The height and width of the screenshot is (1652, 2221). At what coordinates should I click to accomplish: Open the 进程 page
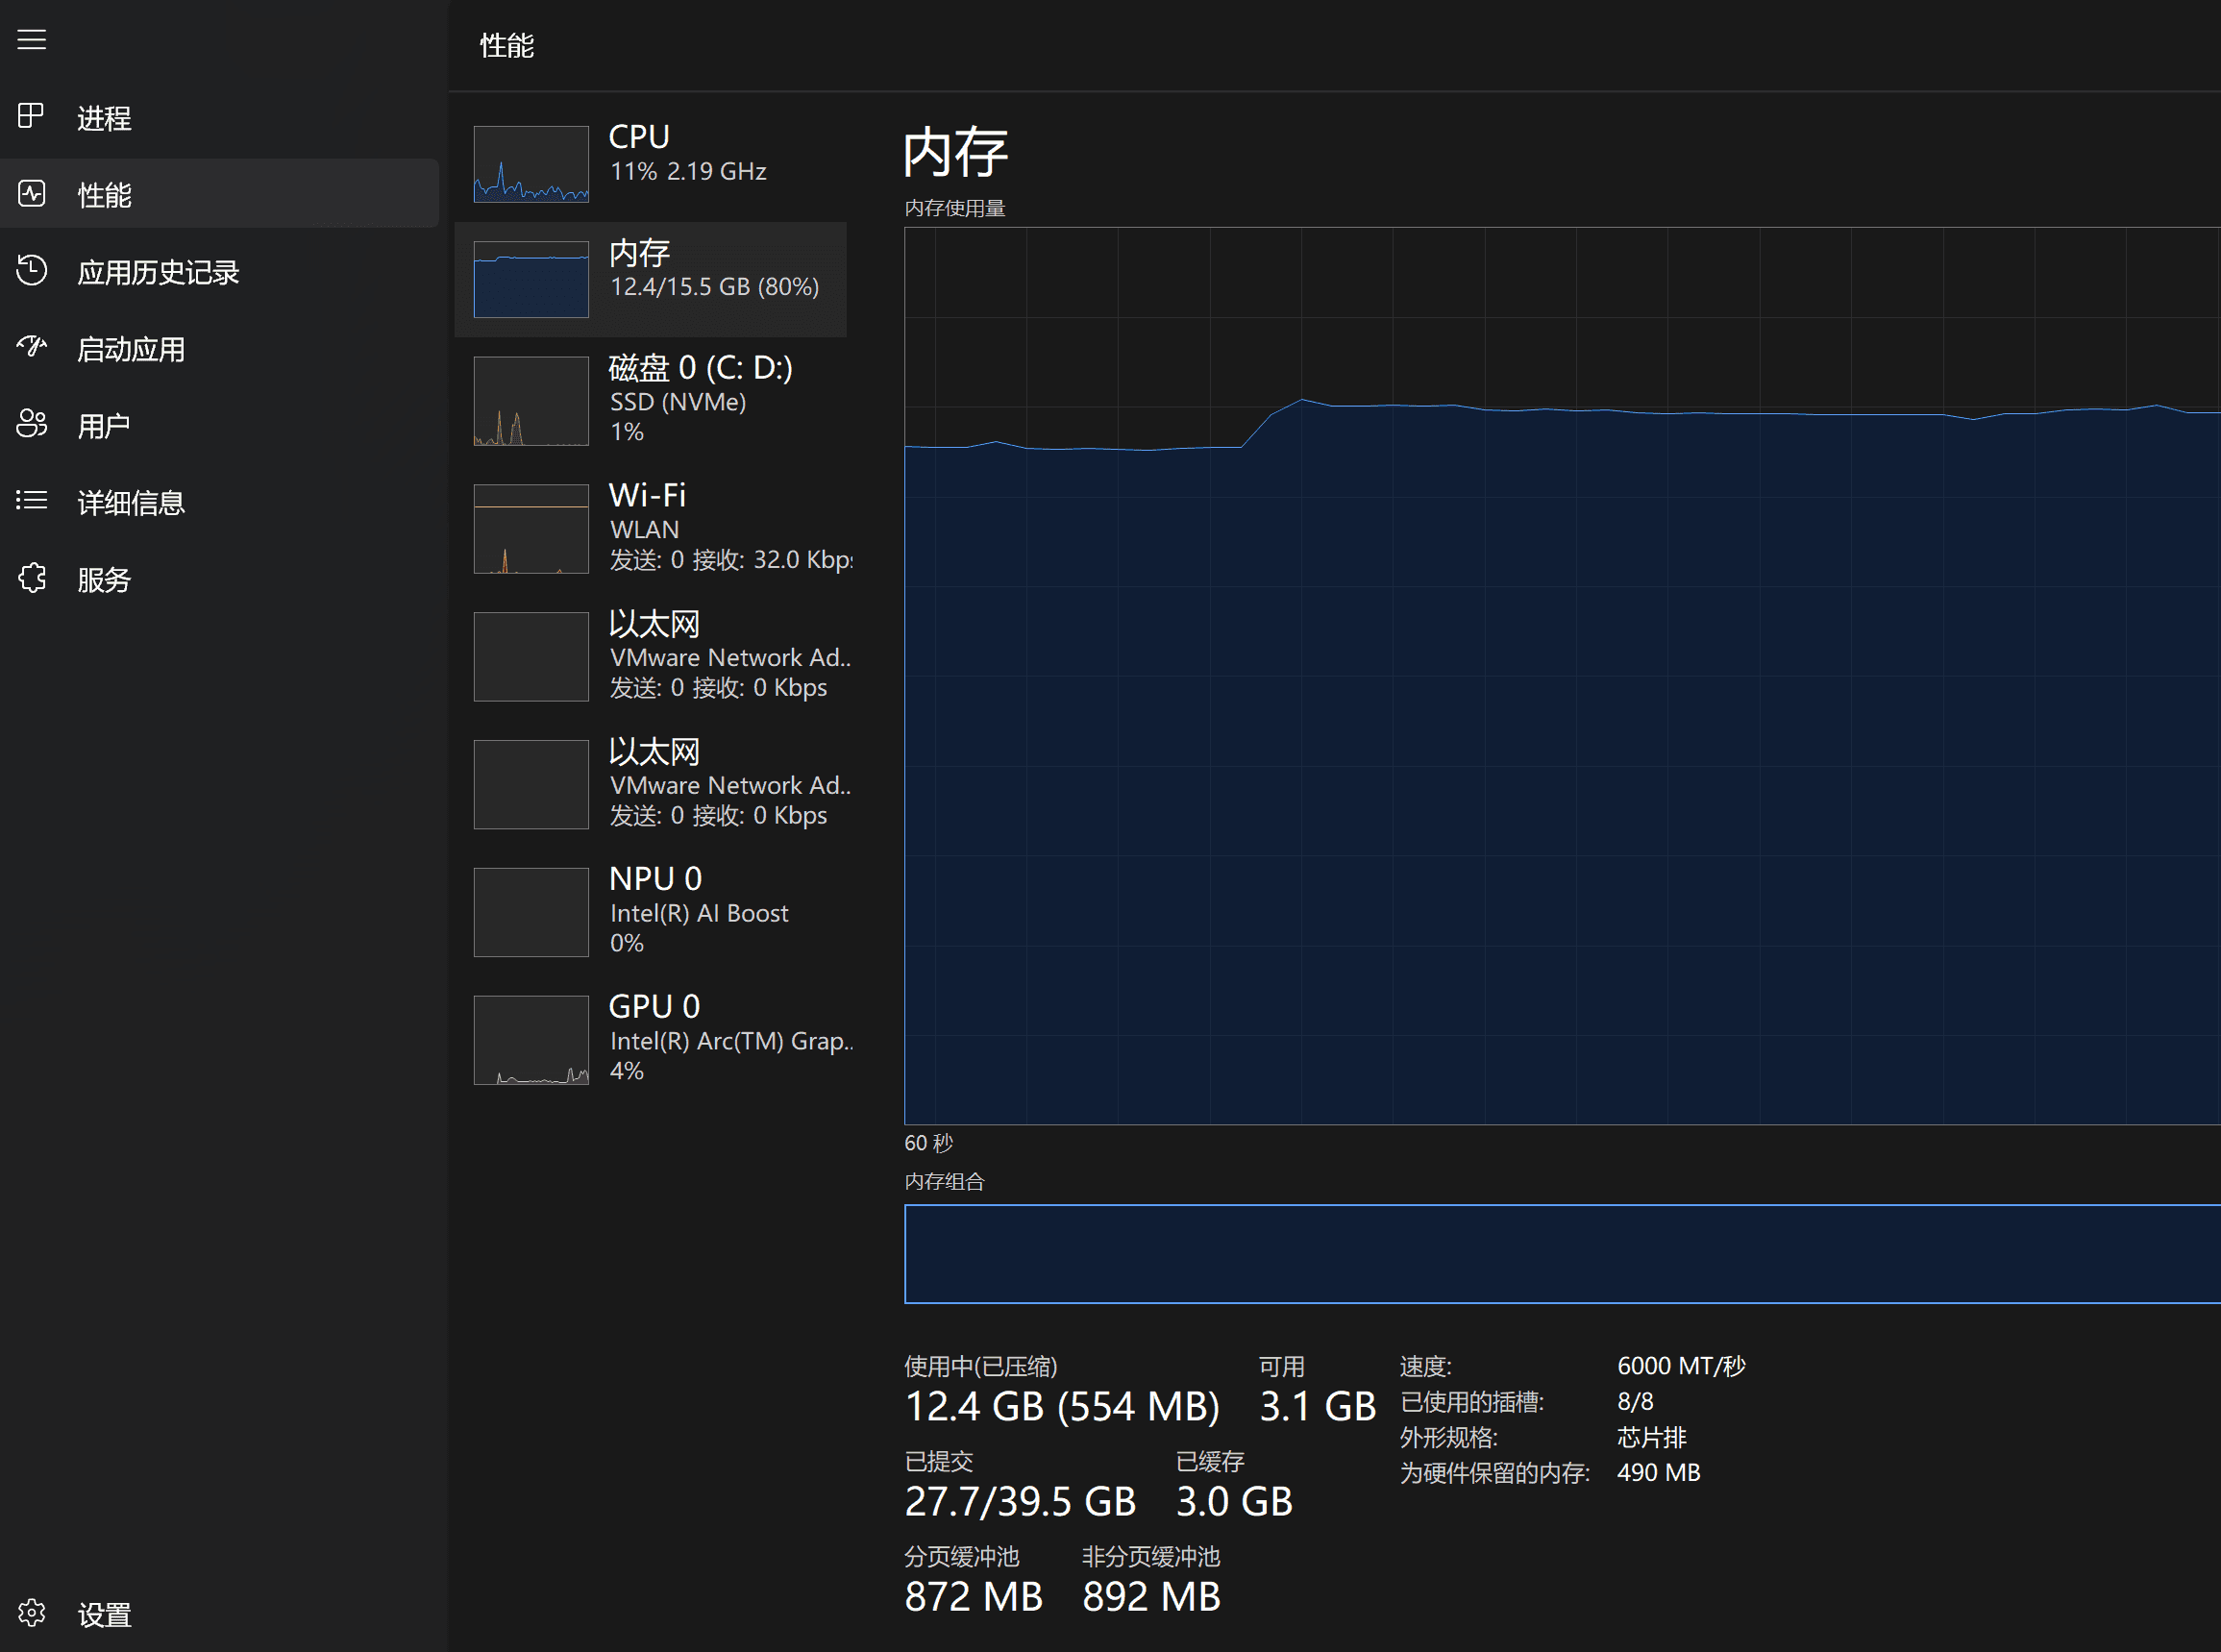(219, 118)
